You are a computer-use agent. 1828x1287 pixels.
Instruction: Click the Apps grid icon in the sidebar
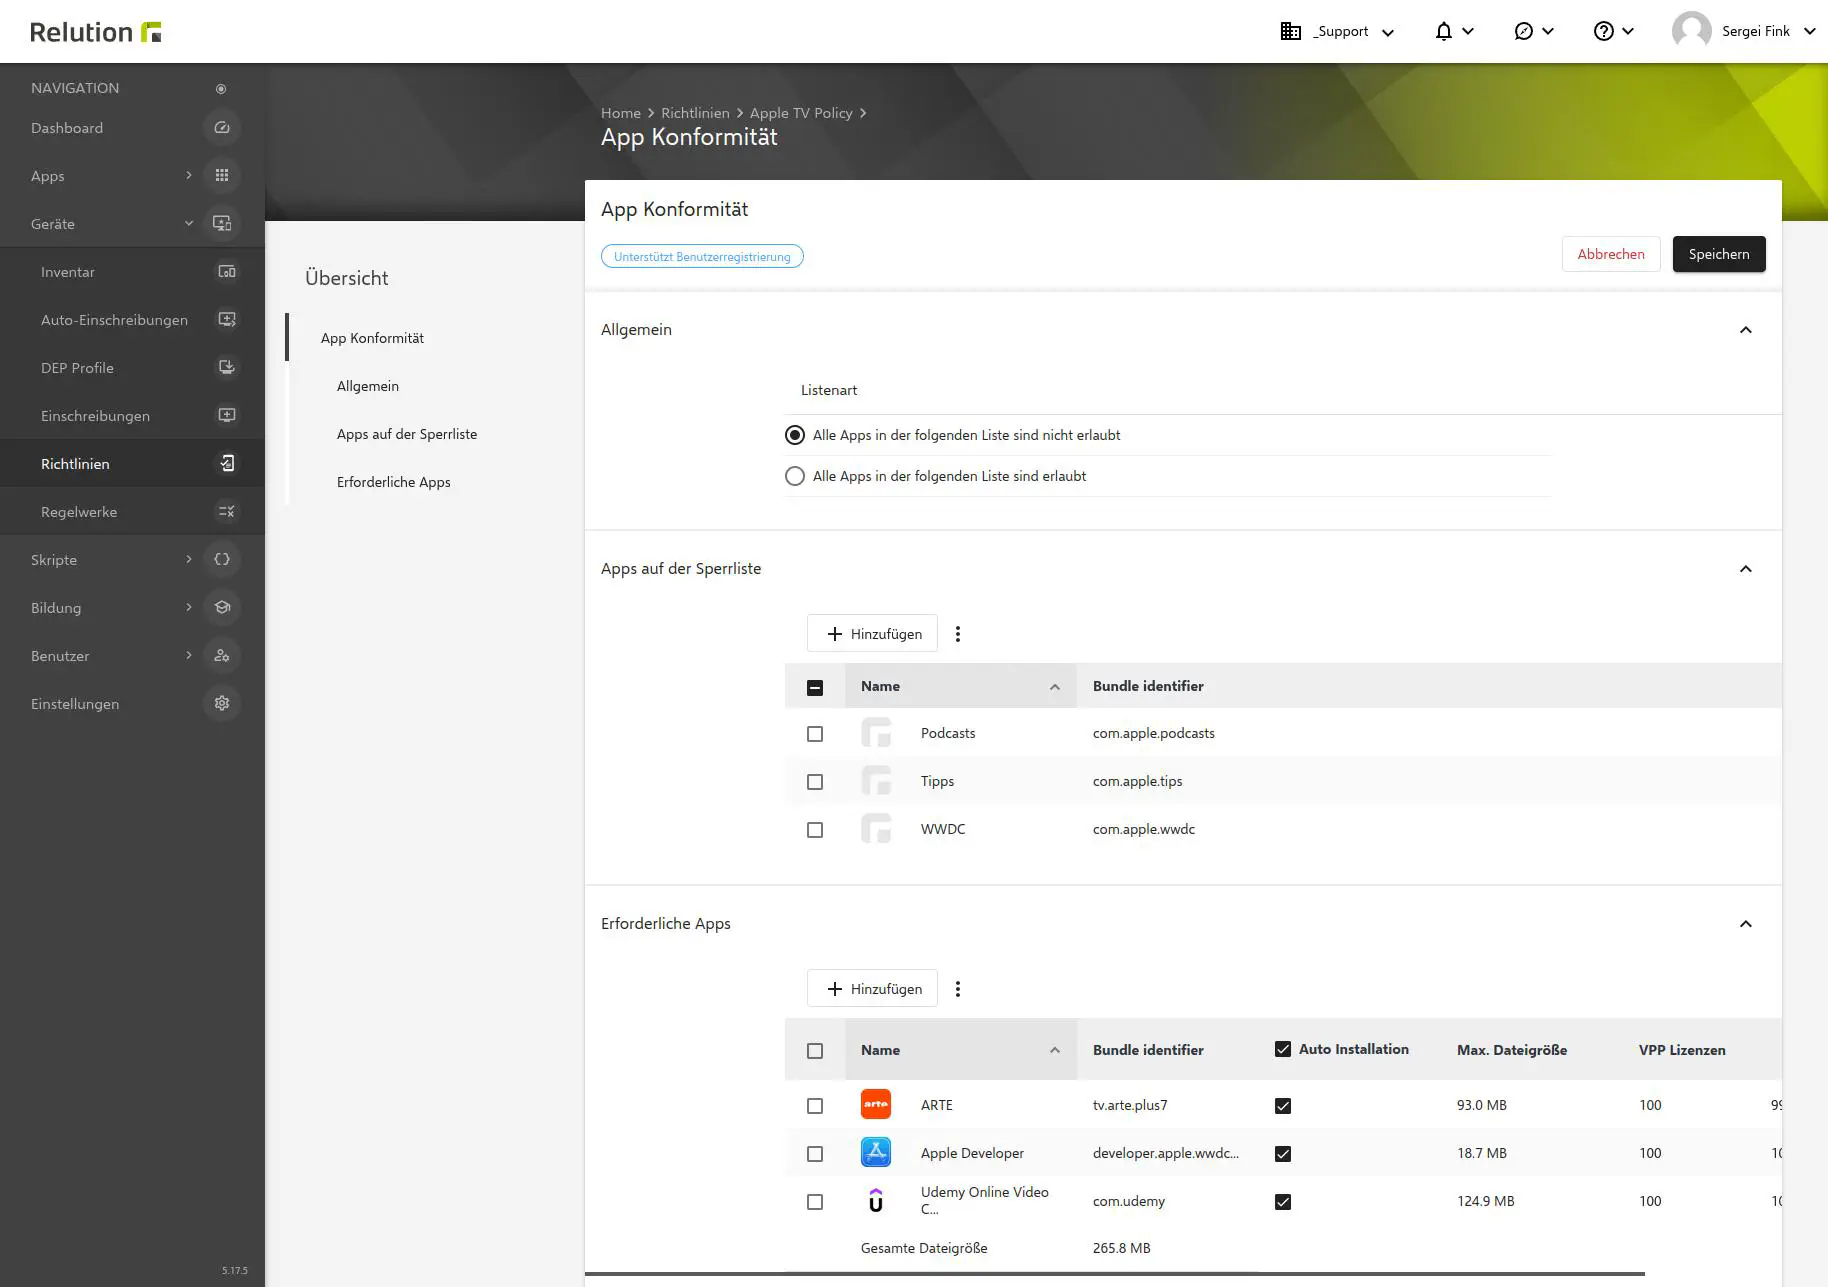[x=222, y=175]
